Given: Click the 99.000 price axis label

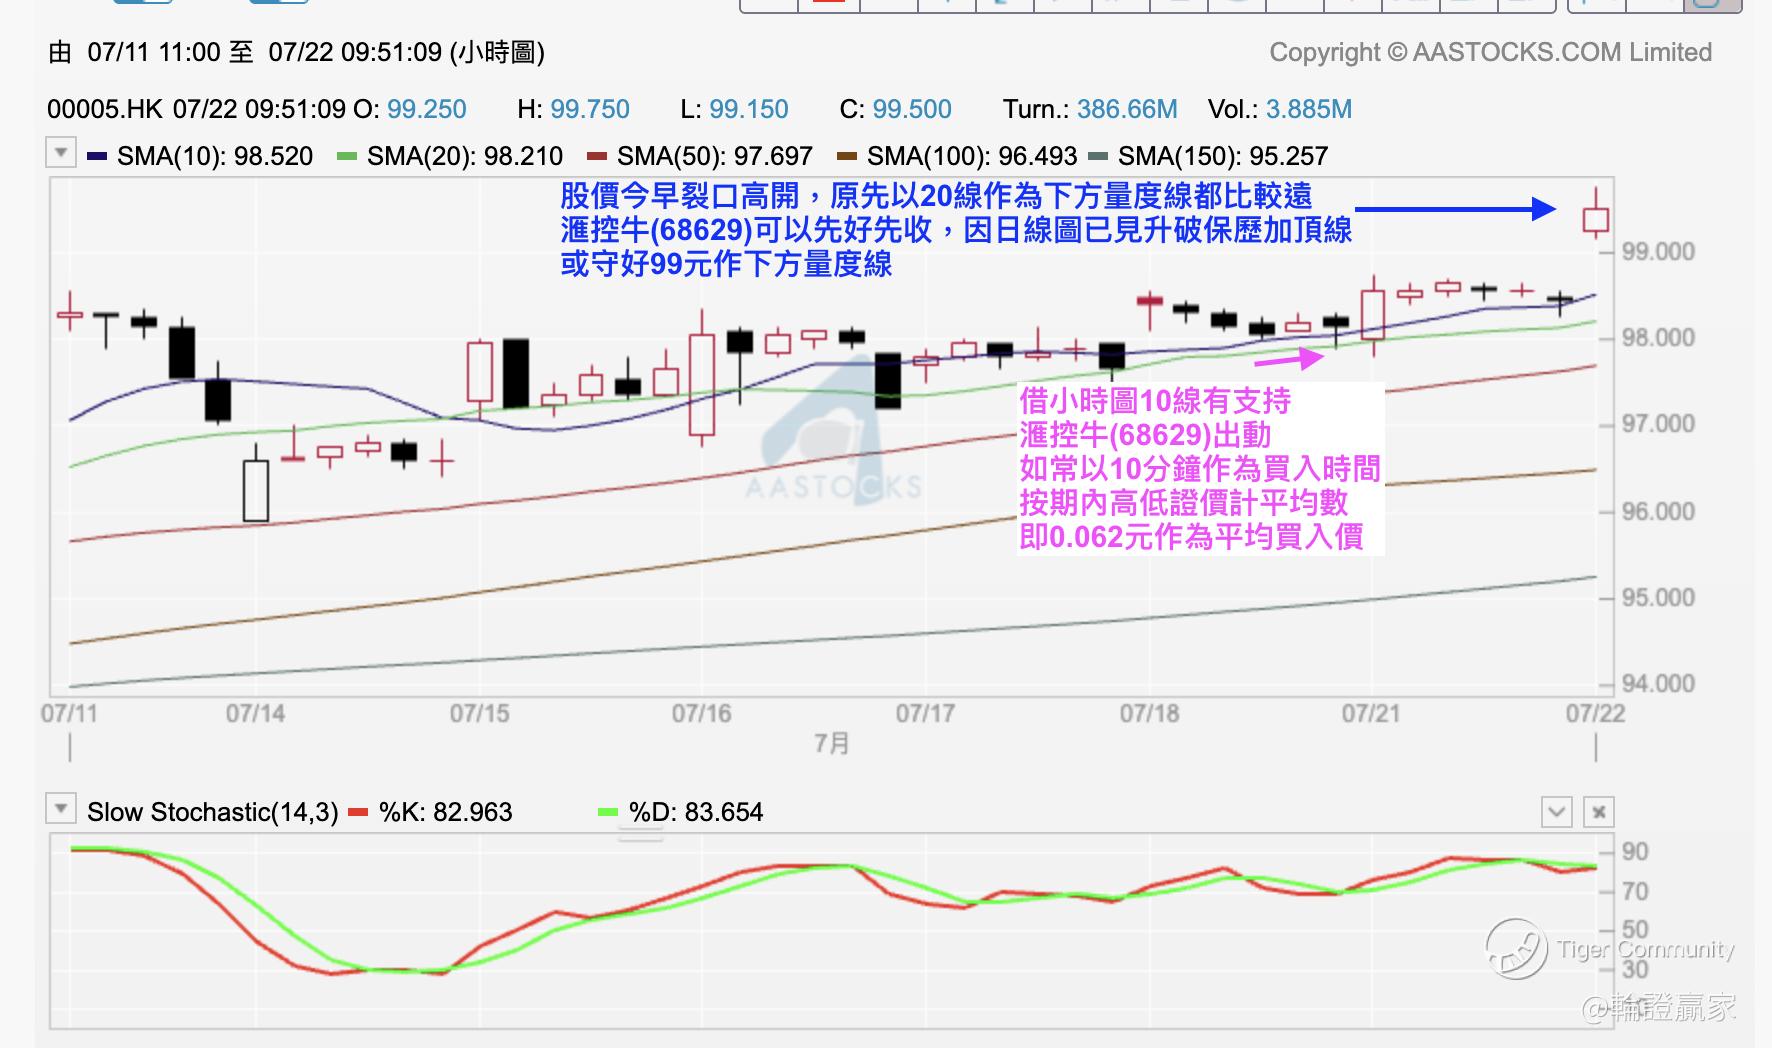Looking at the screenshot, I should (1658, 251).
